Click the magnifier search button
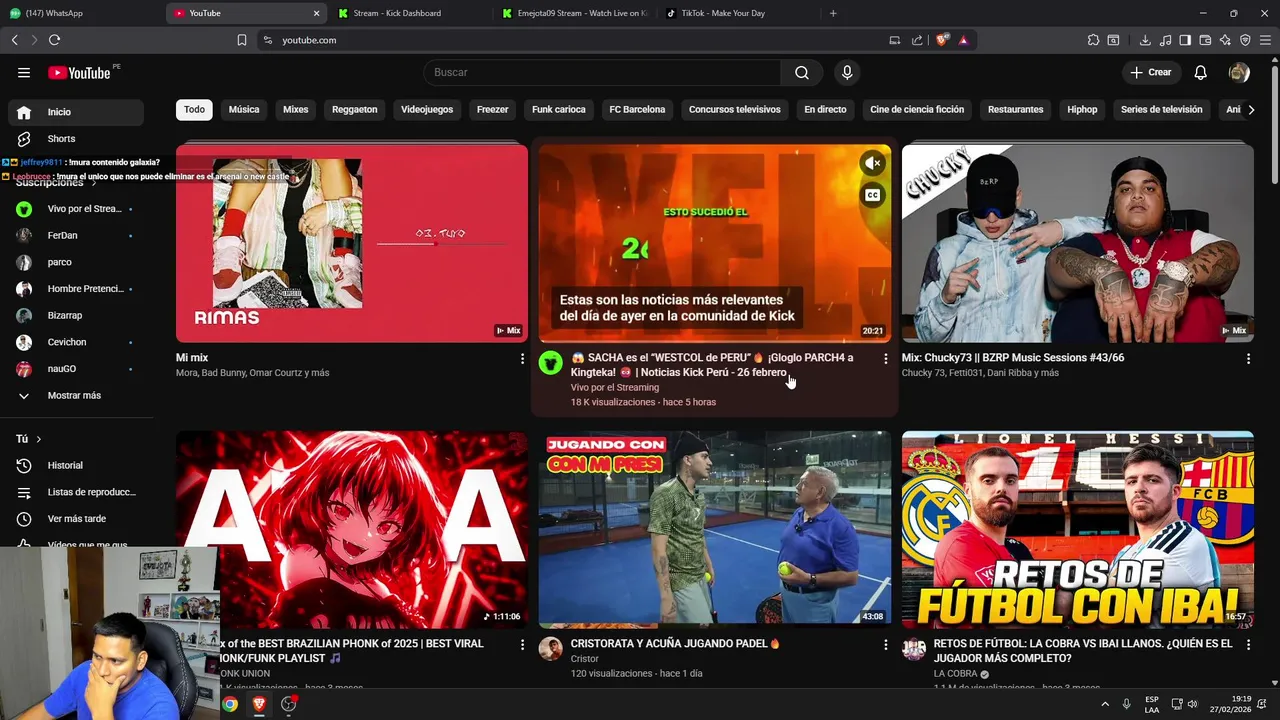The width and height of the screenshot is (1280, 720). point(802,72)
